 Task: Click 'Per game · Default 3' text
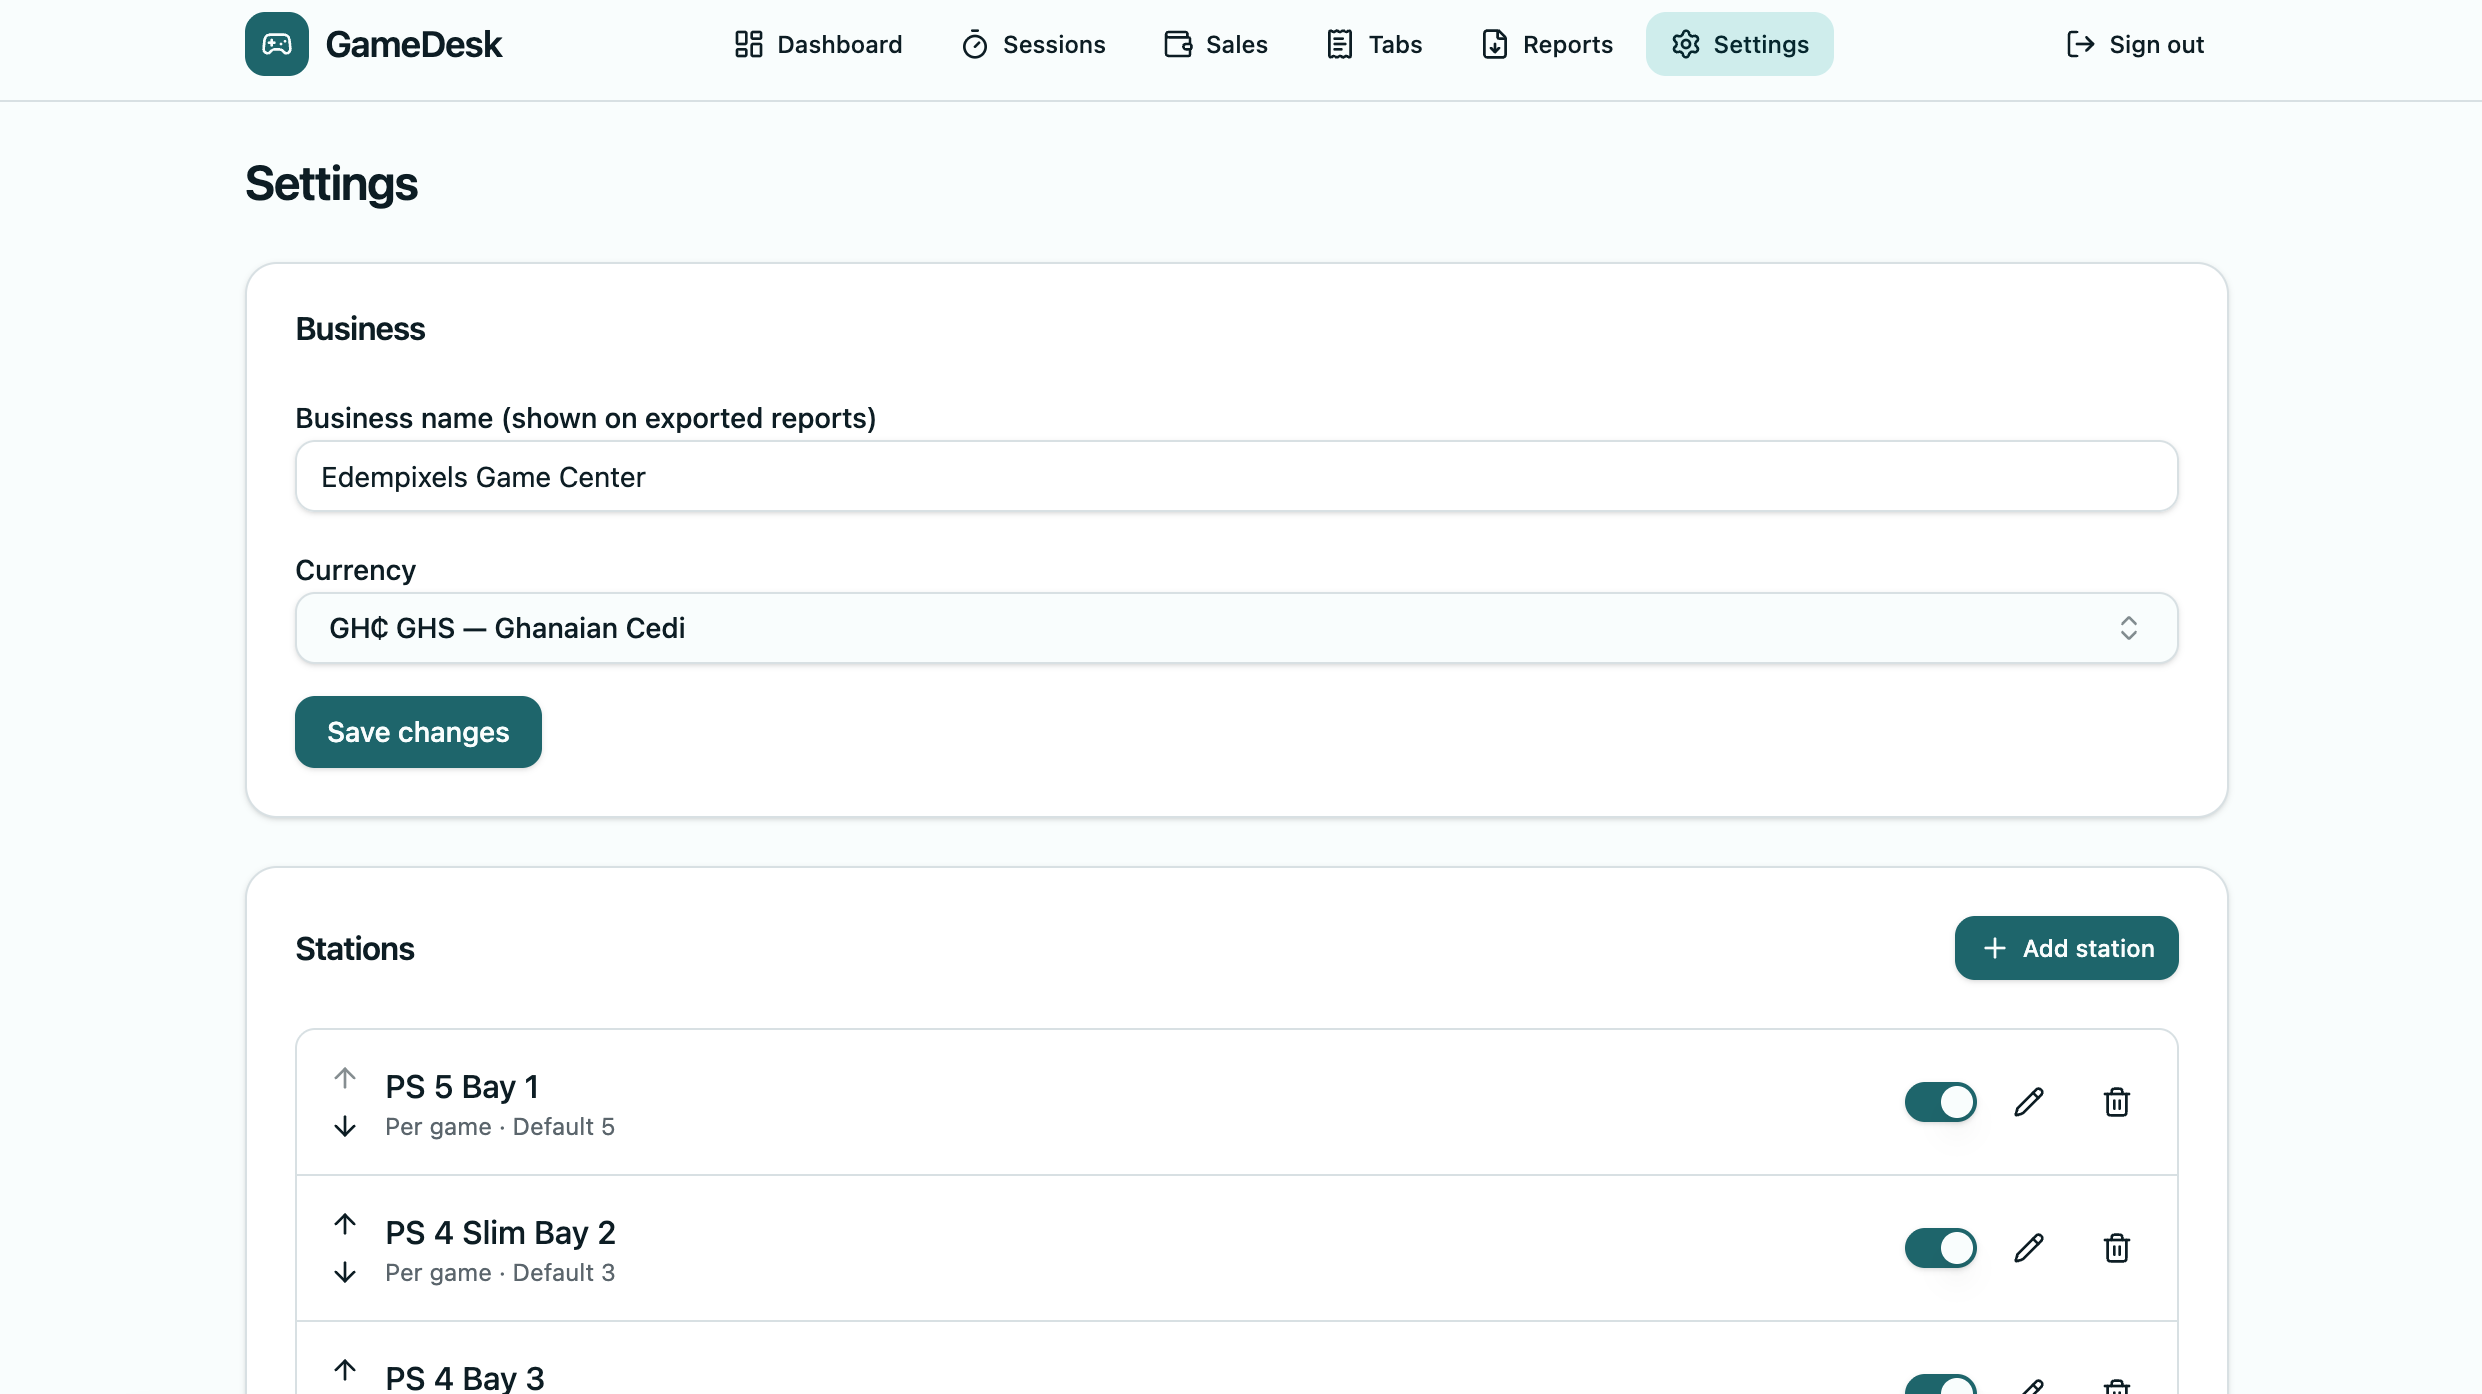coord(500,1273)
